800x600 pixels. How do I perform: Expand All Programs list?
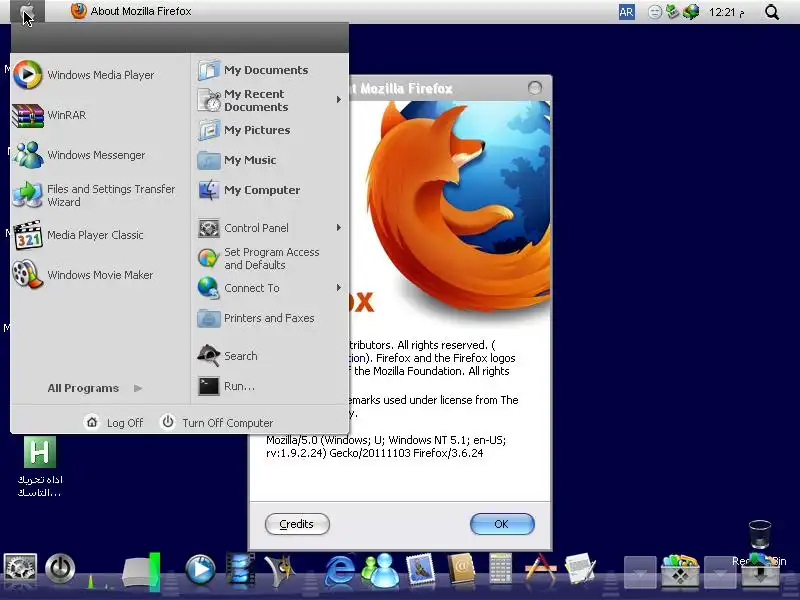95,388
